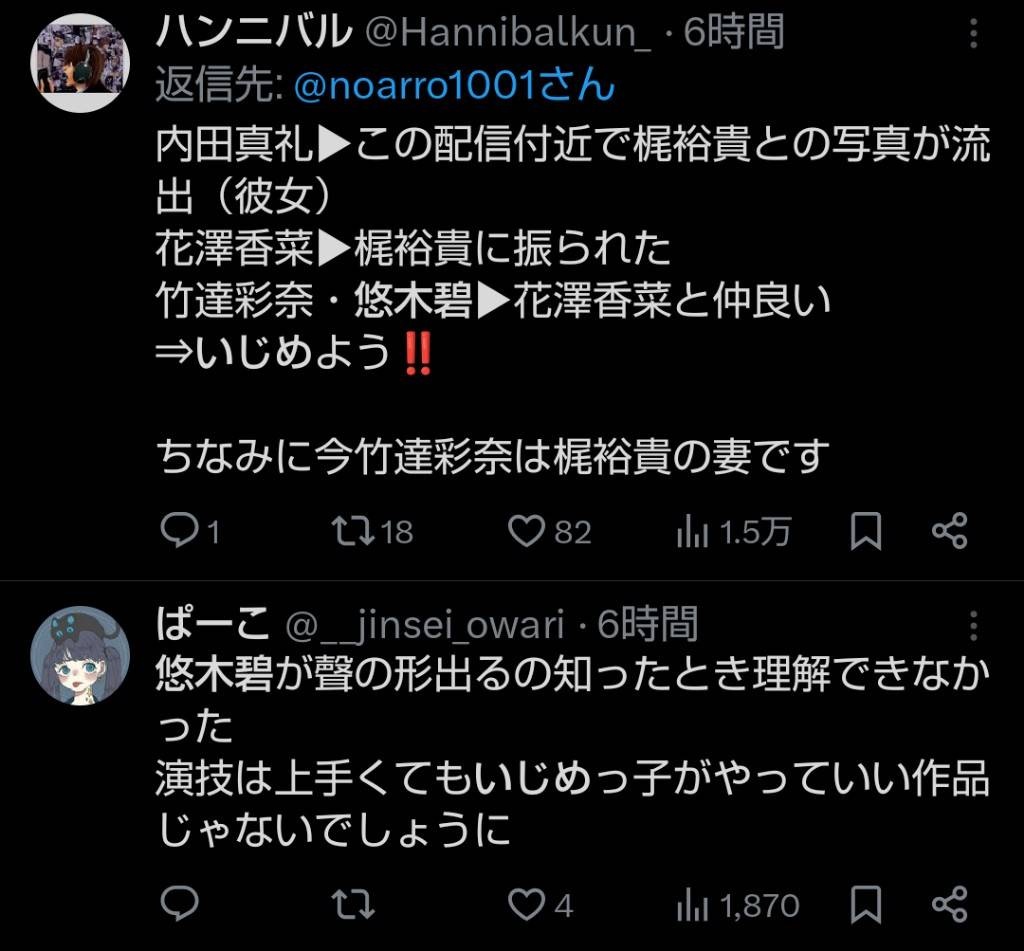
Task: View analytics showing 1,870 views
Action: 738,905
